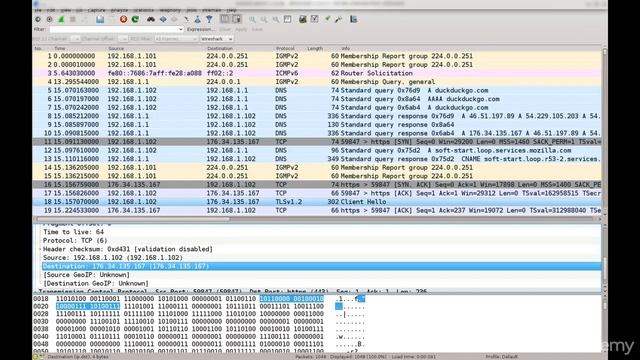Select packet 3 Router Solicitation row
Viewport: 640px width, 360px height.
tap(317, 73)
